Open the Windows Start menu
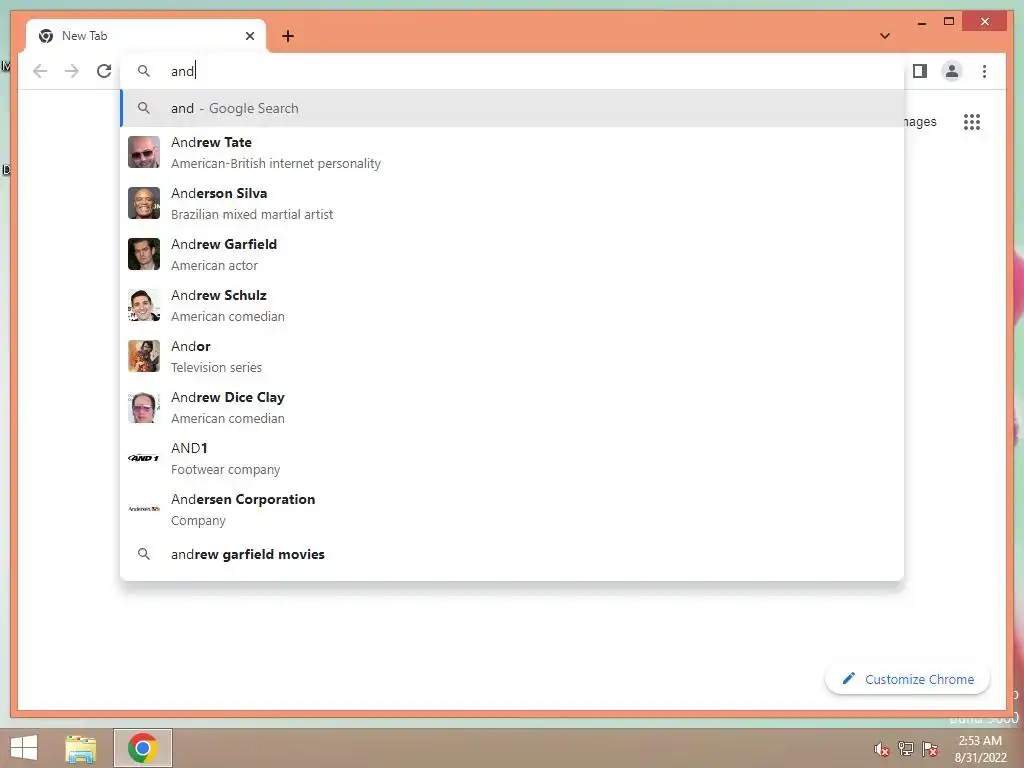1024x768 pixels. pos(24,748)
